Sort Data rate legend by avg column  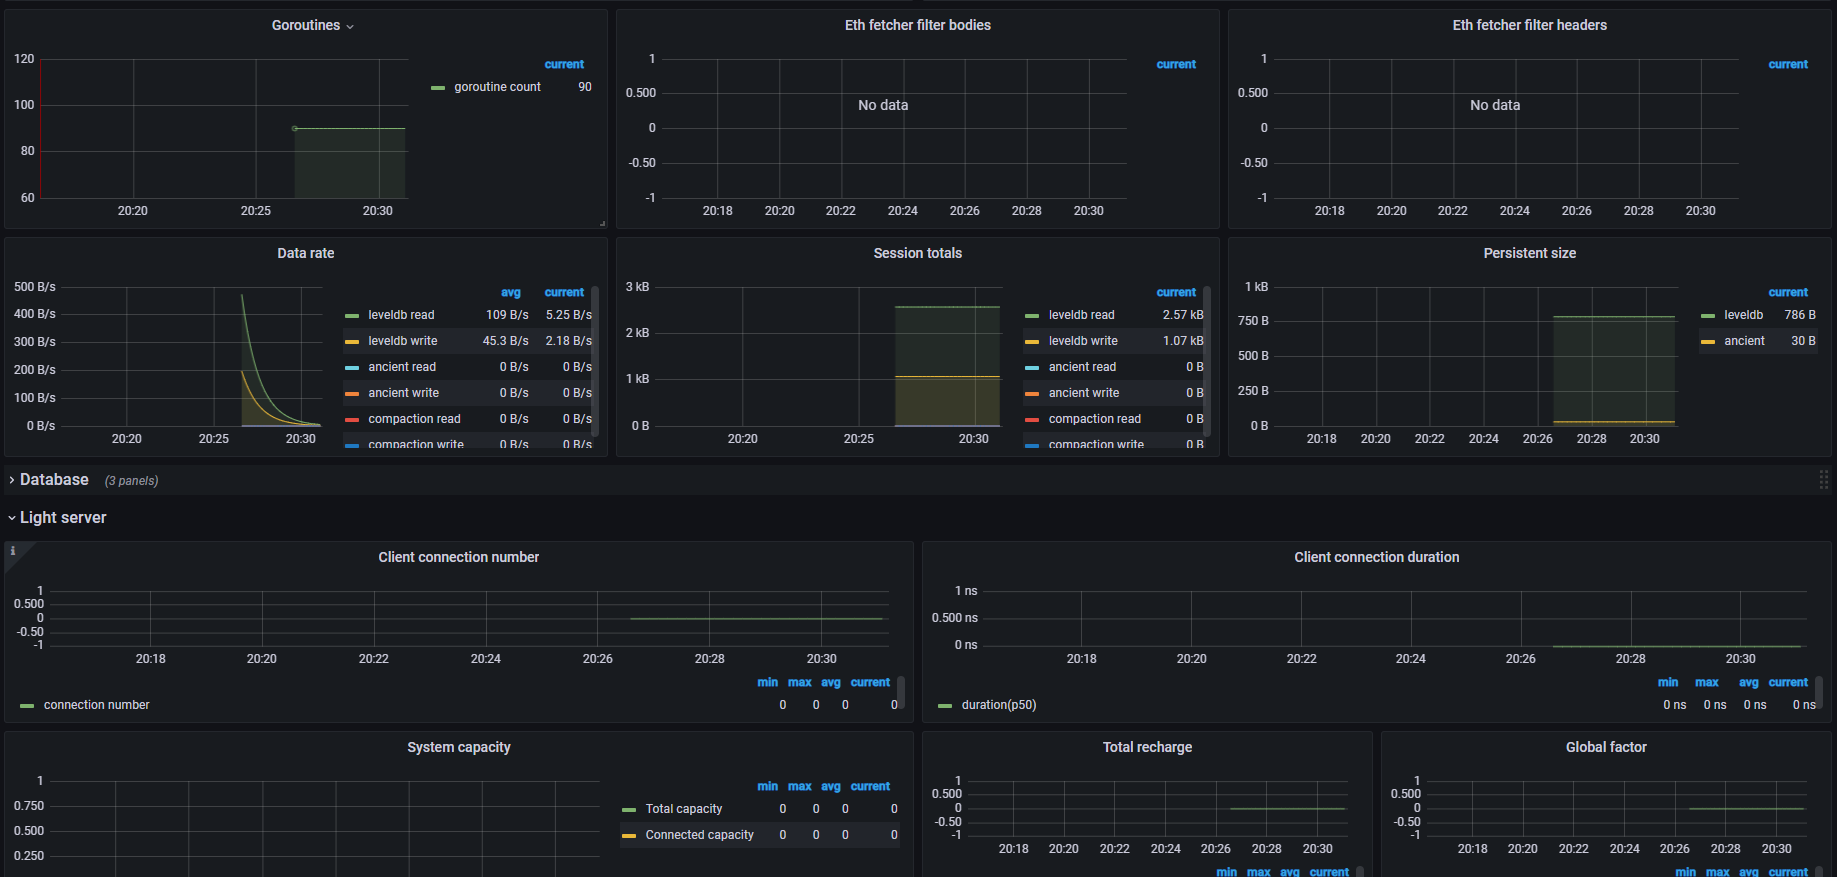pyautogui.click(x=511, y=292)
